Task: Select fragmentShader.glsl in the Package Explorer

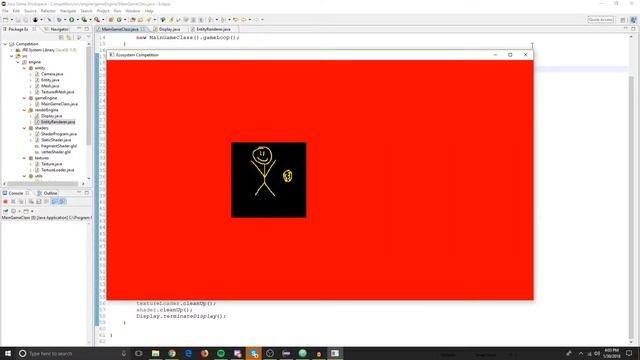Action: tap(58, 146)
